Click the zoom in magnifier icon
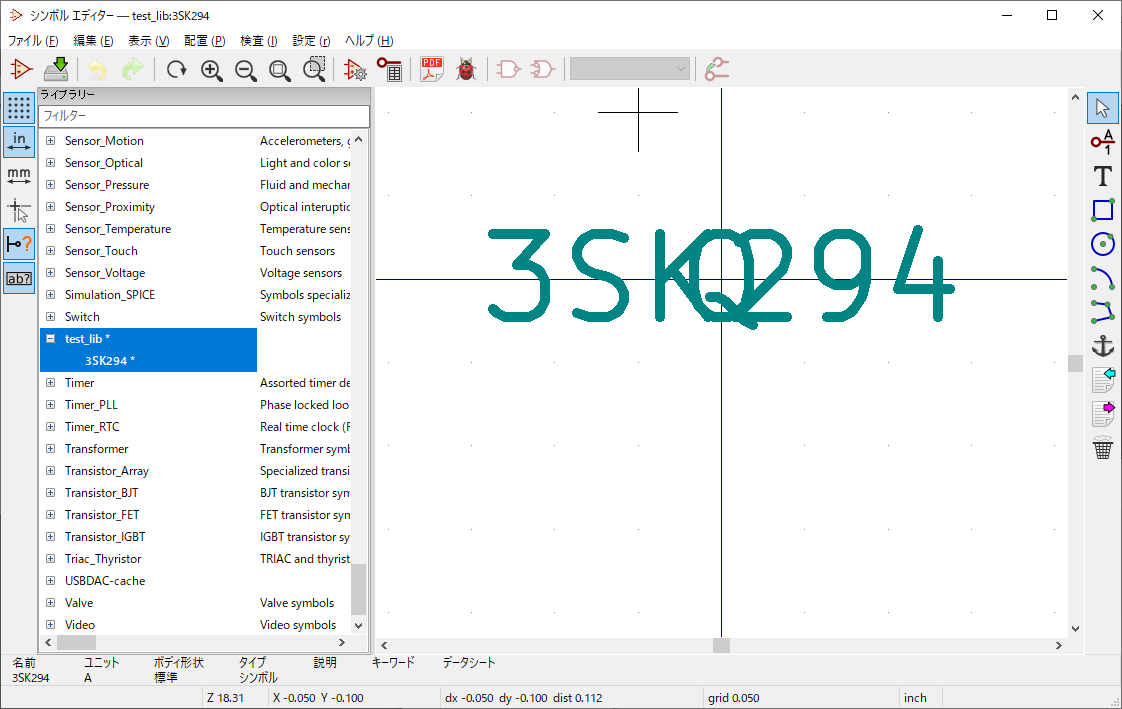Viewport: 1122px width, 709px height. coord(211,69)
